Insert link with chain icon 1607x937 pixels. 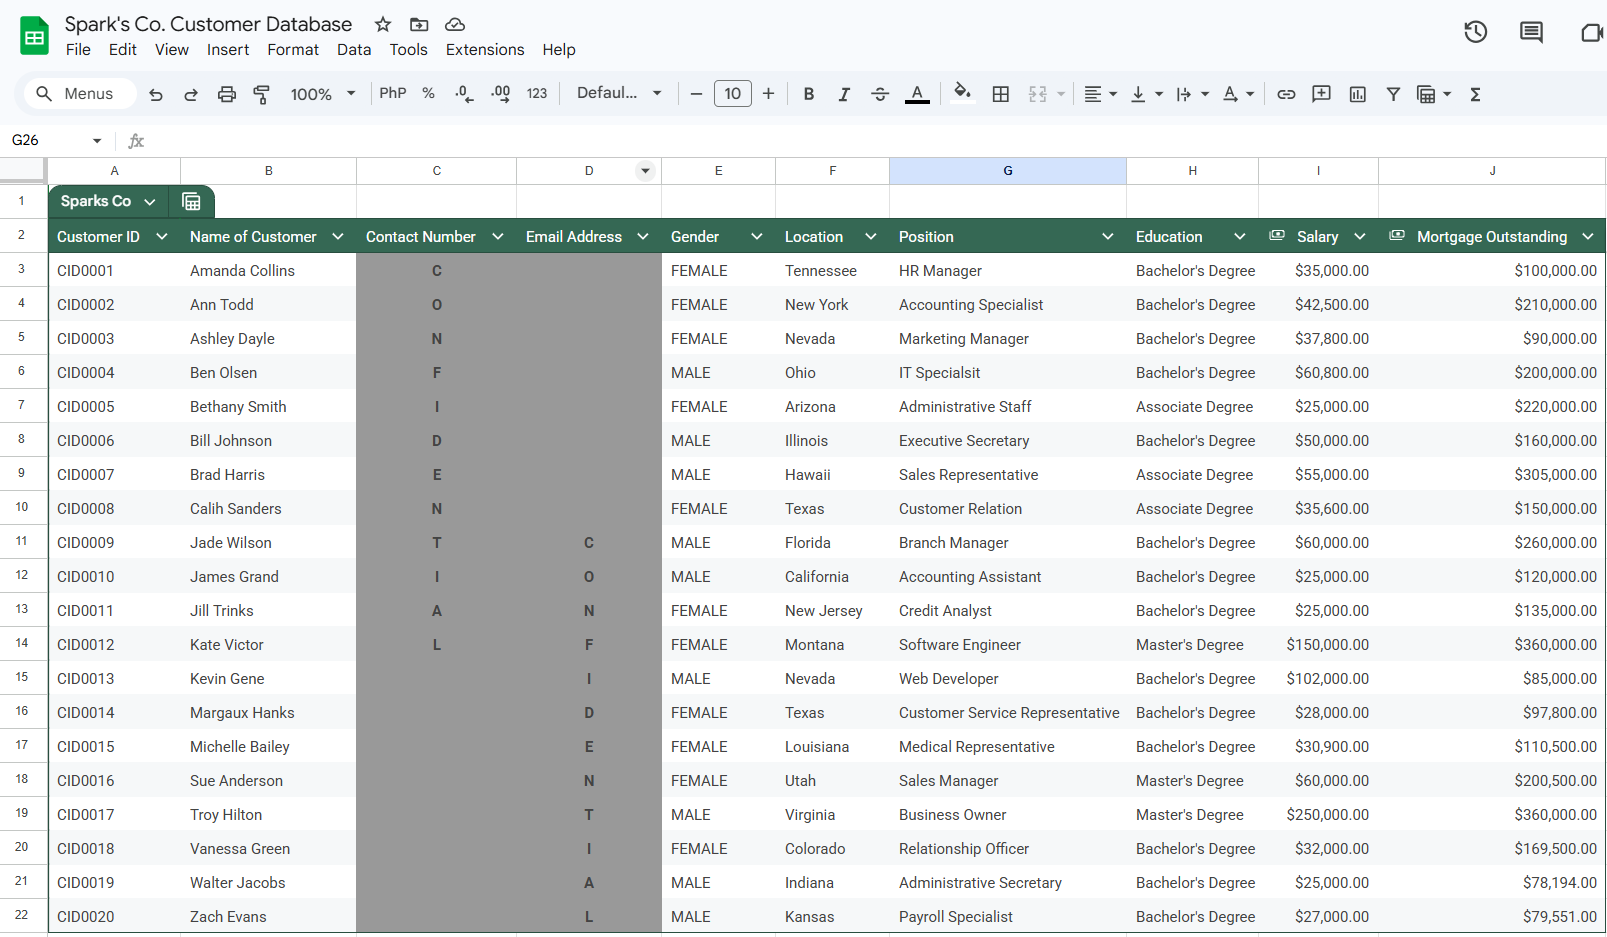click(x=1286, y=94)
